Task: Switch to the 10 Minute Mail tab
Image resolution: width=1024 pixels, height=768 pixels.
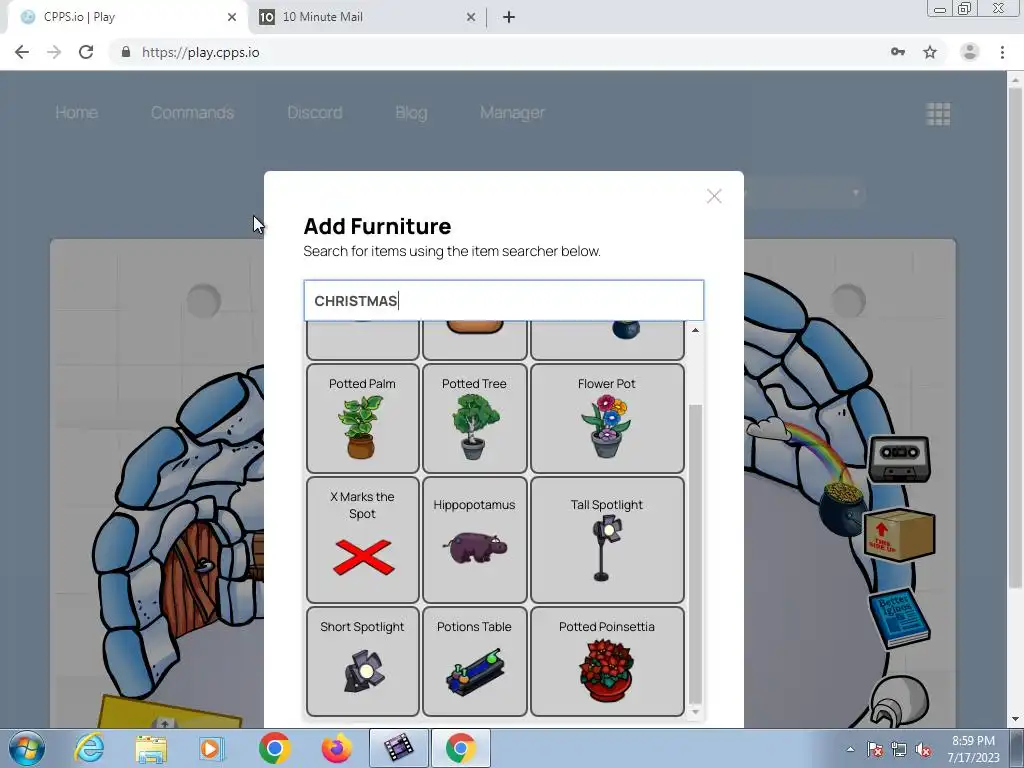Action: coord(368,17)
